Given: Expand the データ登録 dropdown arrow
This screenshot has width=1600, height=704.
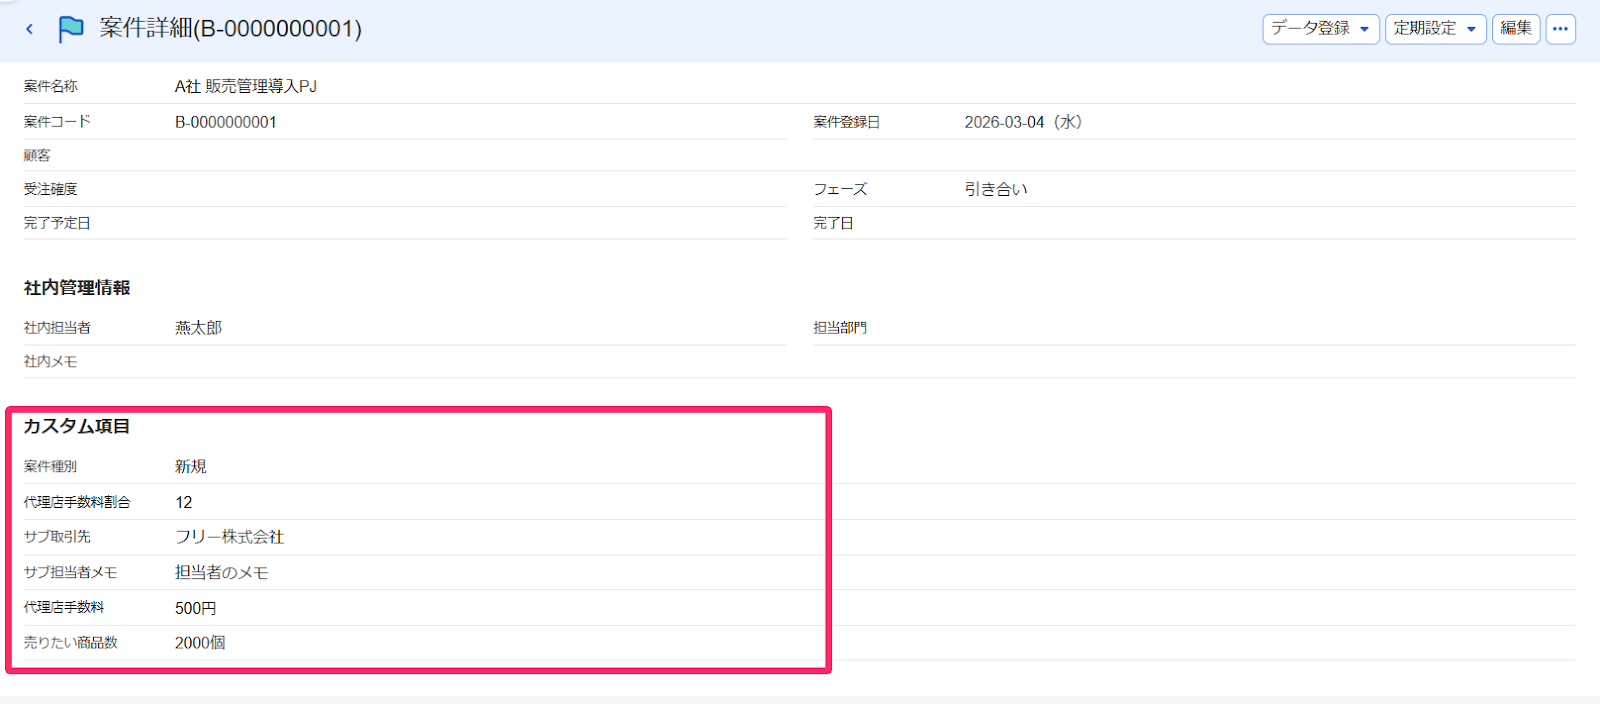Looking at the screenshot, I should pos(1365,29).
